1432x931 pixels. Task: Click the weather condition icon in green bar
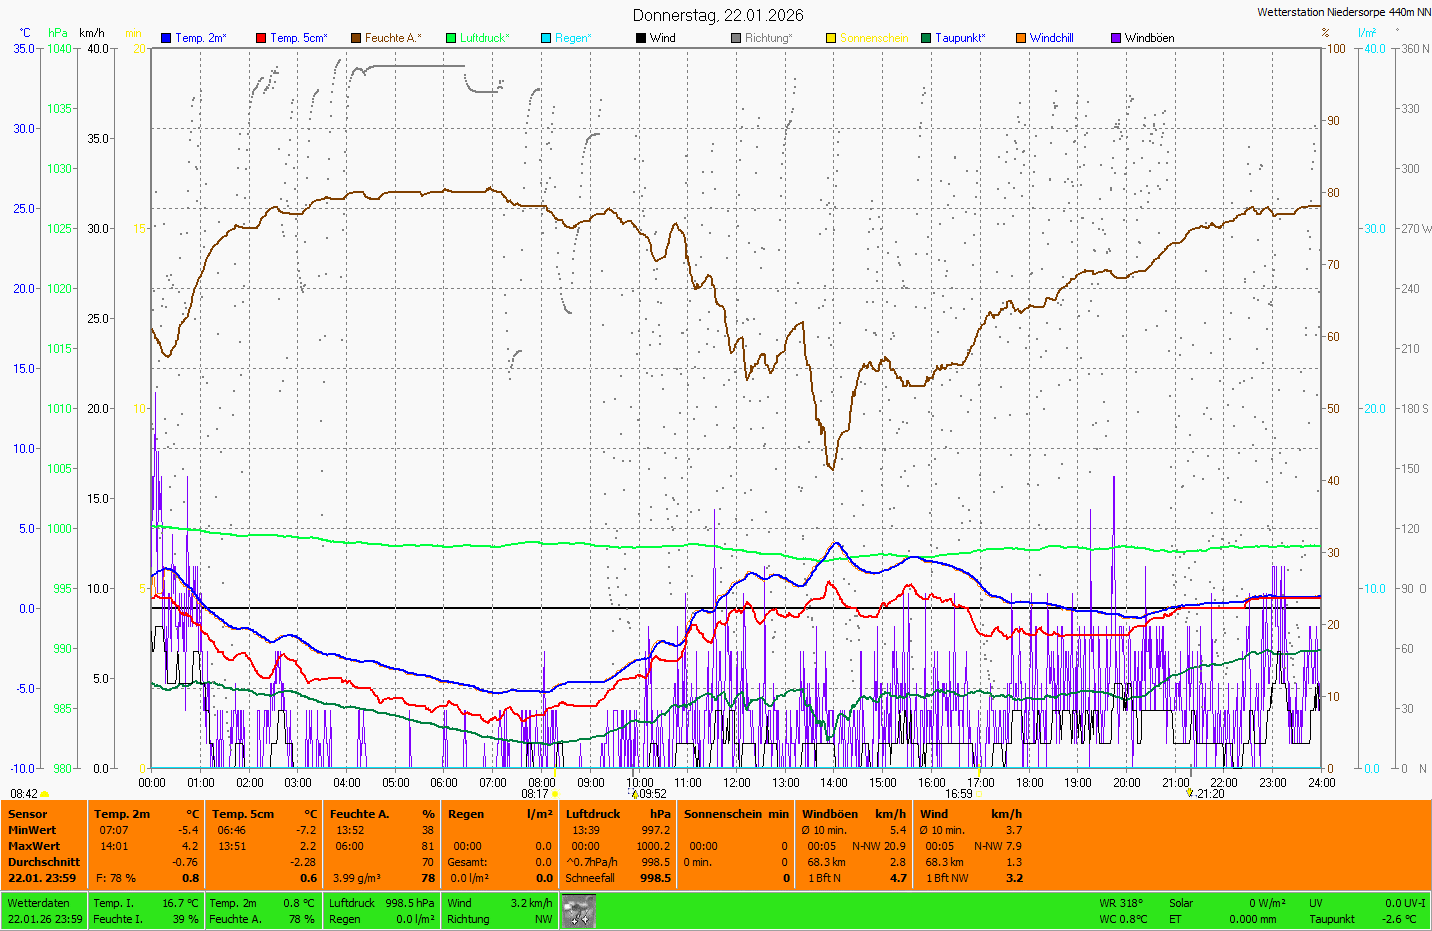tap(578, 911)
